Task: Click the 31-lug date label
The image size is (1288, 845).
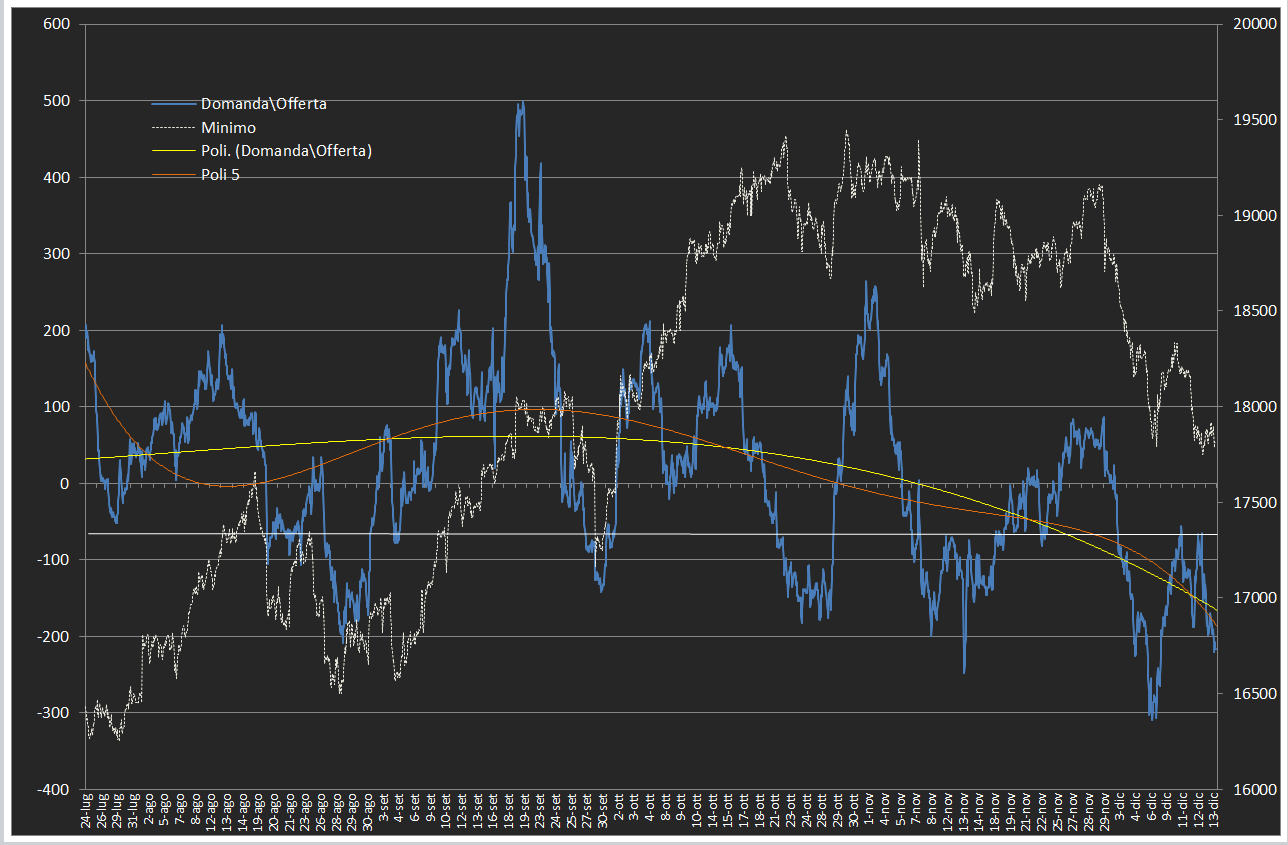Action: (x=133, y=811)
